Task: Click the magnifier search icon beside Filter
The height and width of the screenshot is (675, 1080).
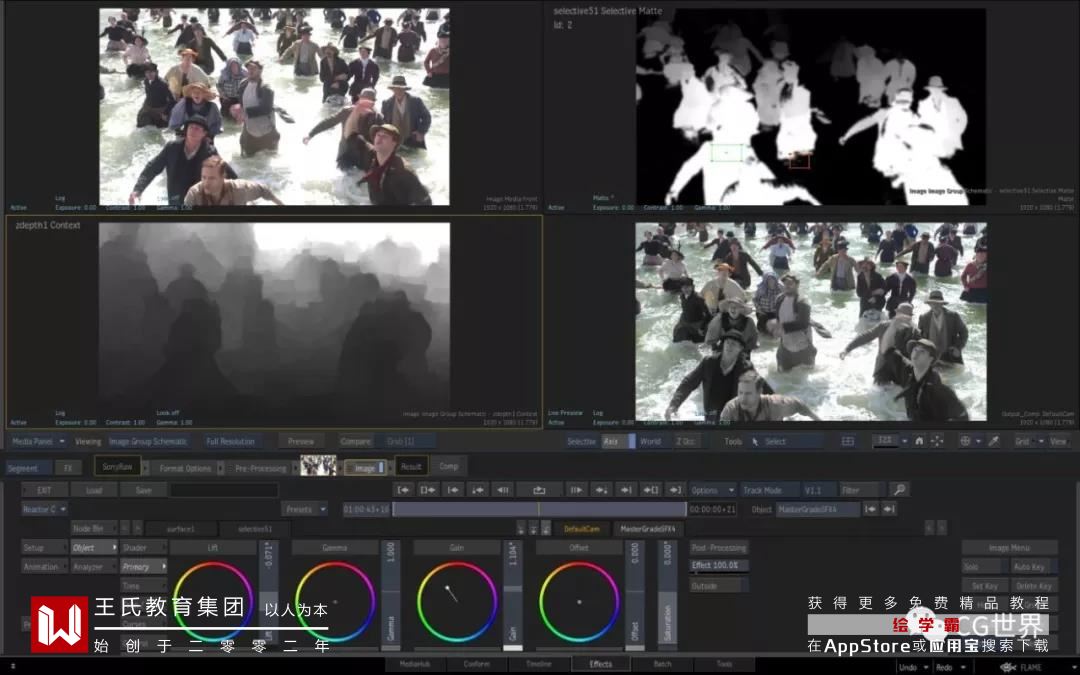Action: (x=899, y=490)
